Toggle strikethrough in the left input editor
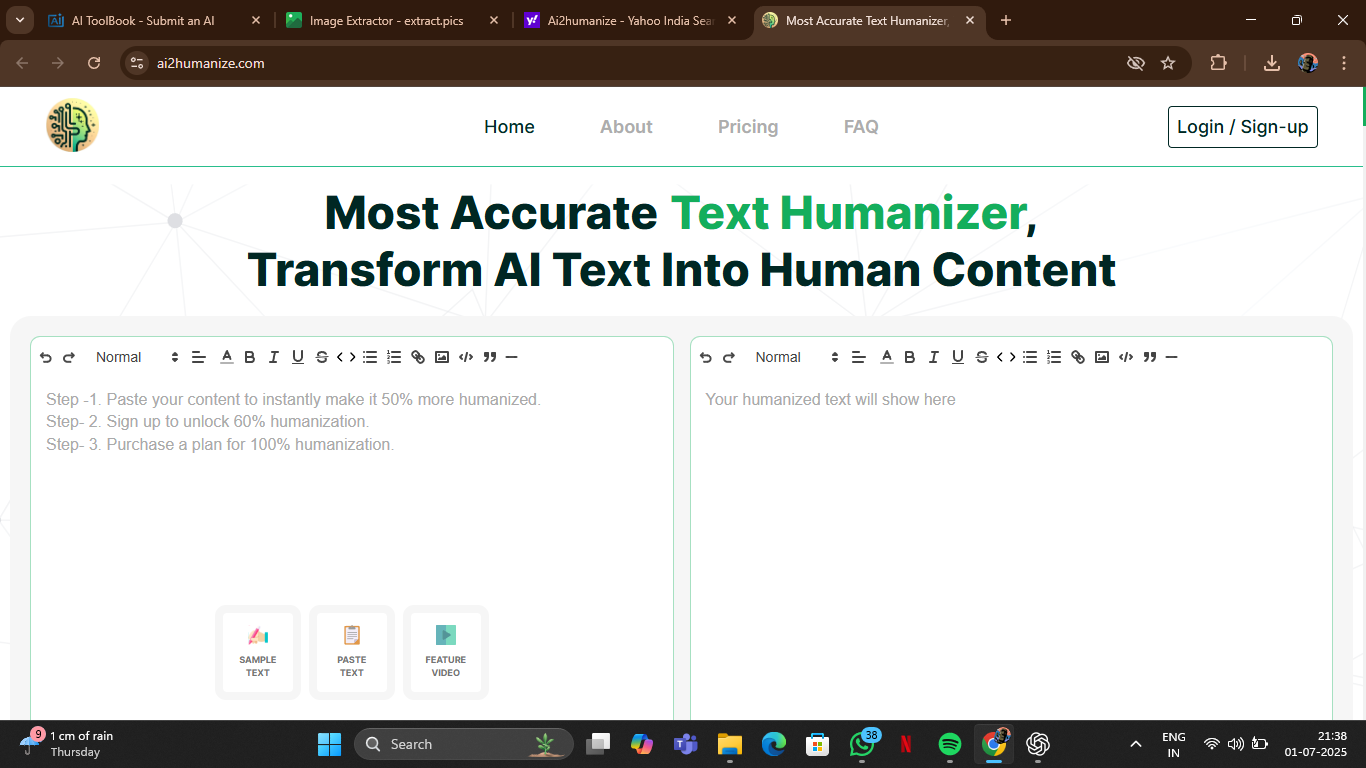This screenshot has width=1366, height=768. tap(322, 357)
